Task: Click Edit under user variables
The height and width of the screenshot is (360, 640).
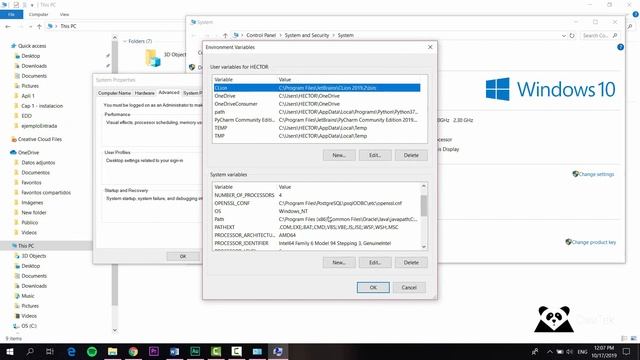Action: (x=375, y=155)
